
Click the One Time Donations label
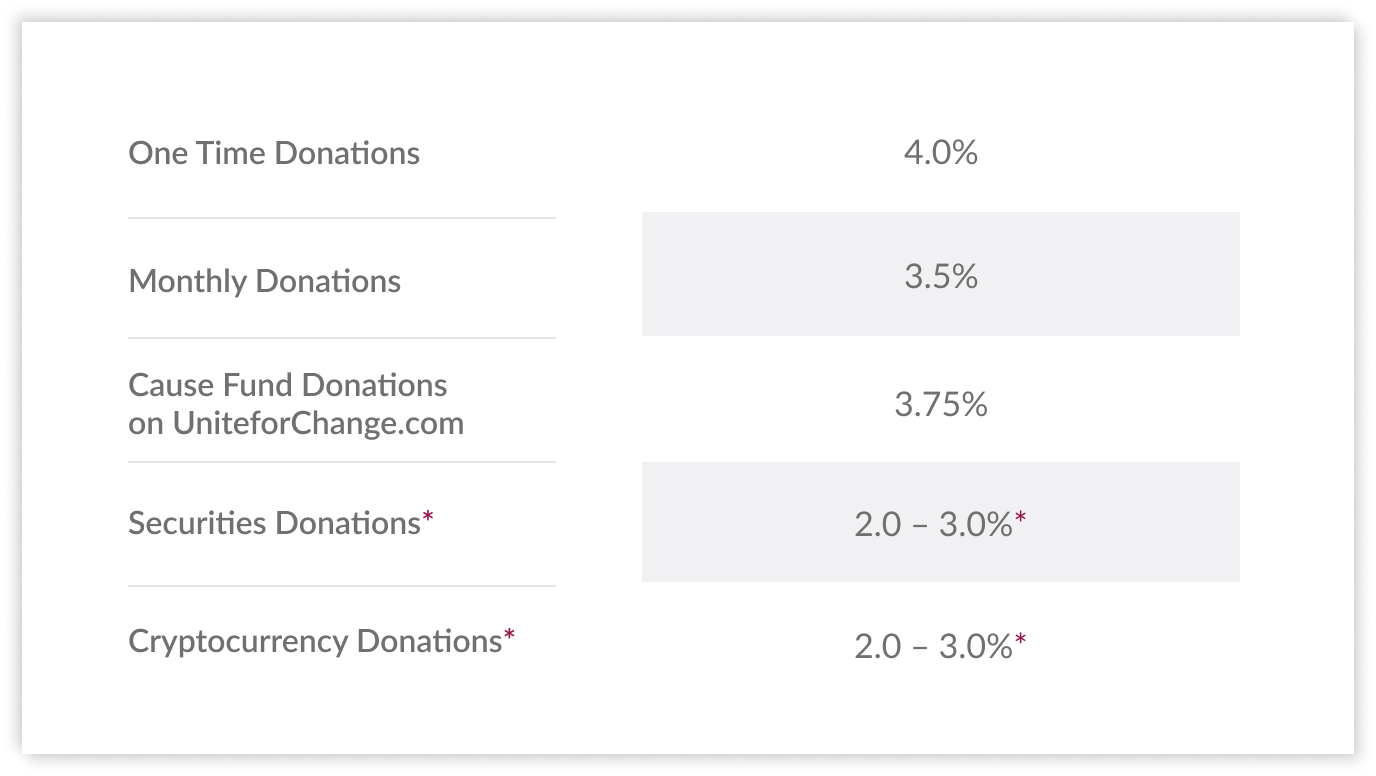pyautogui.click(x=274, y=153)
